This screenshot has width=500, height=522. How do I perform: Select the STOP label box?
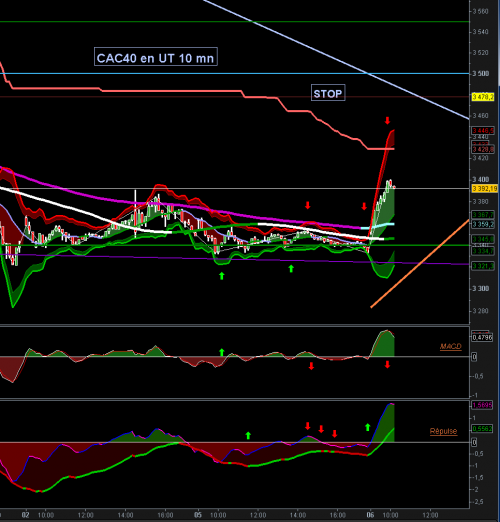pyautogui.click(x=328, y=93)
